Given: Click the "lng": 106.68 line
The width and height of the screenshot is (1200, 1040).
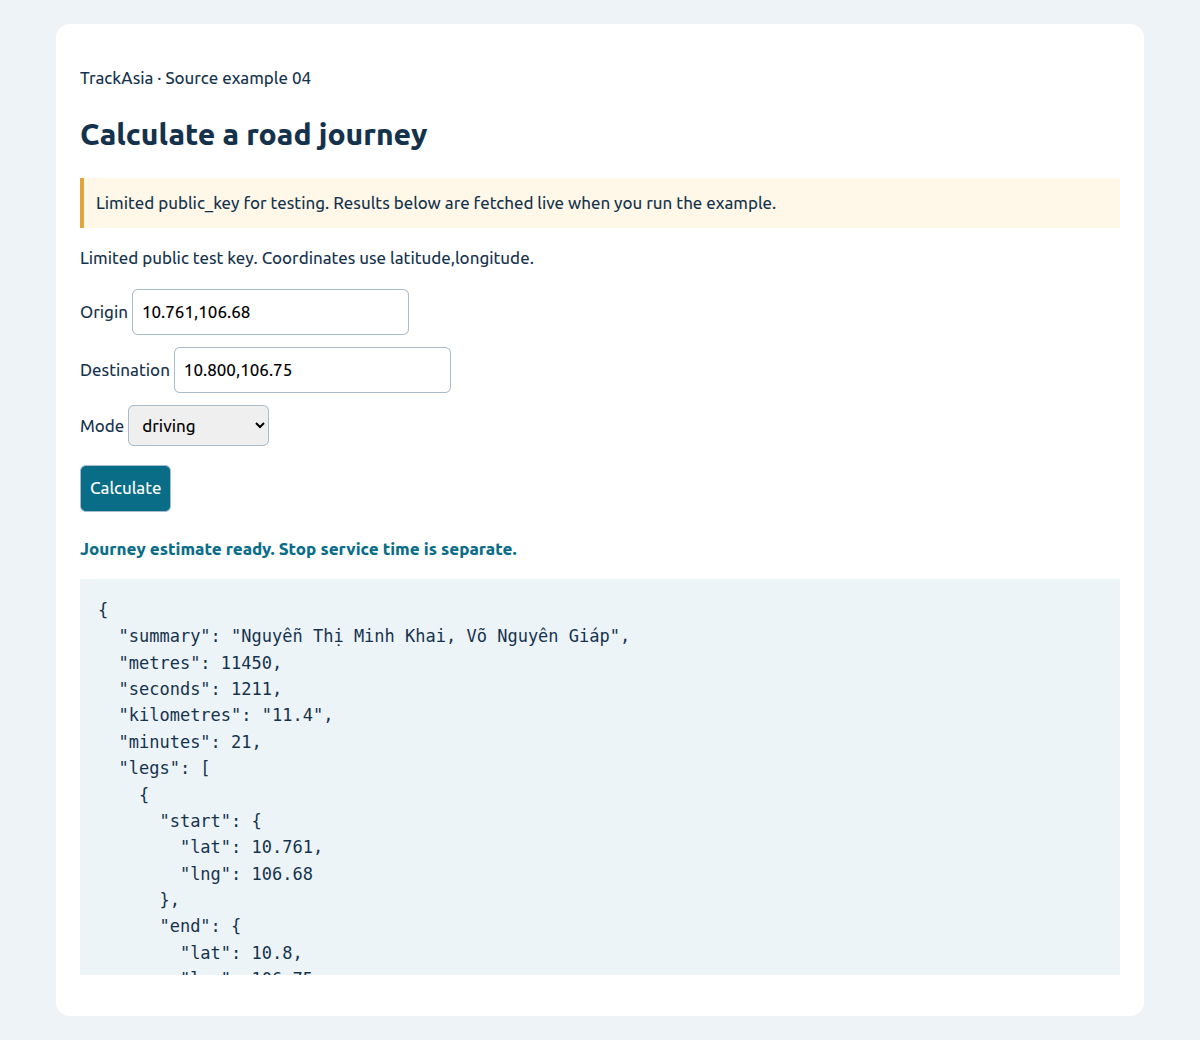Looking at the screenshot, I should [x=246, y=874].
